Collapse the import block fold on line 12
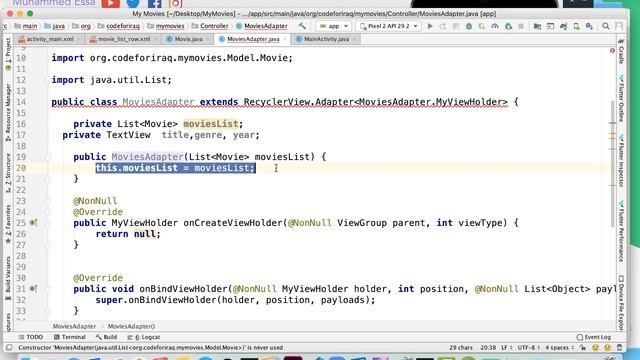The image size is (640, 360). click(48, 80)
